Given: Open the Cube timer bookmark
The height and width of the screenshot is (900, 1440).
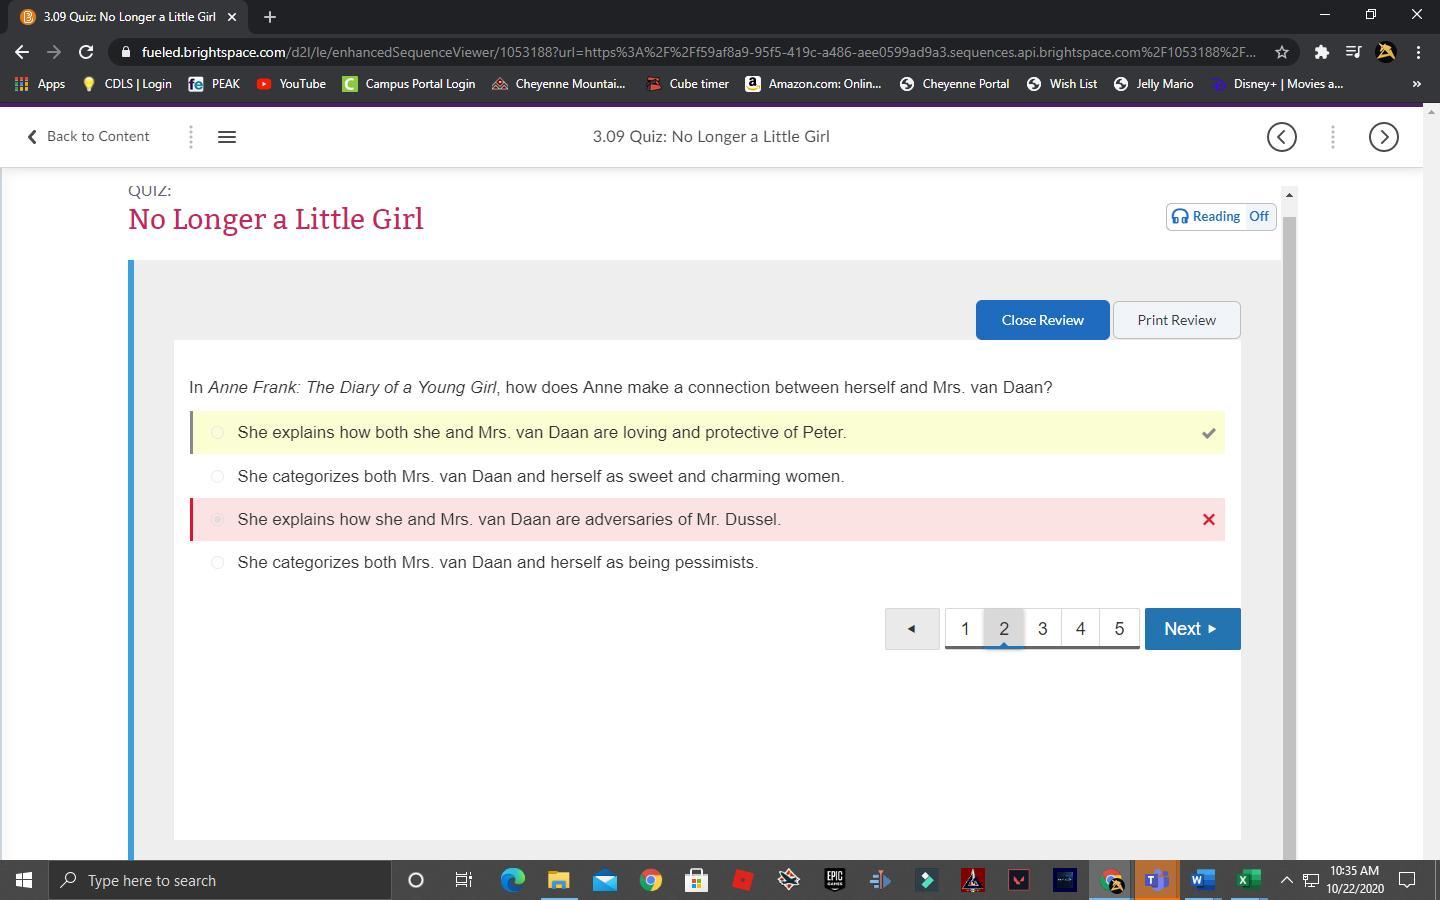Looking at the screenshot, I should [x=687, y=84].
